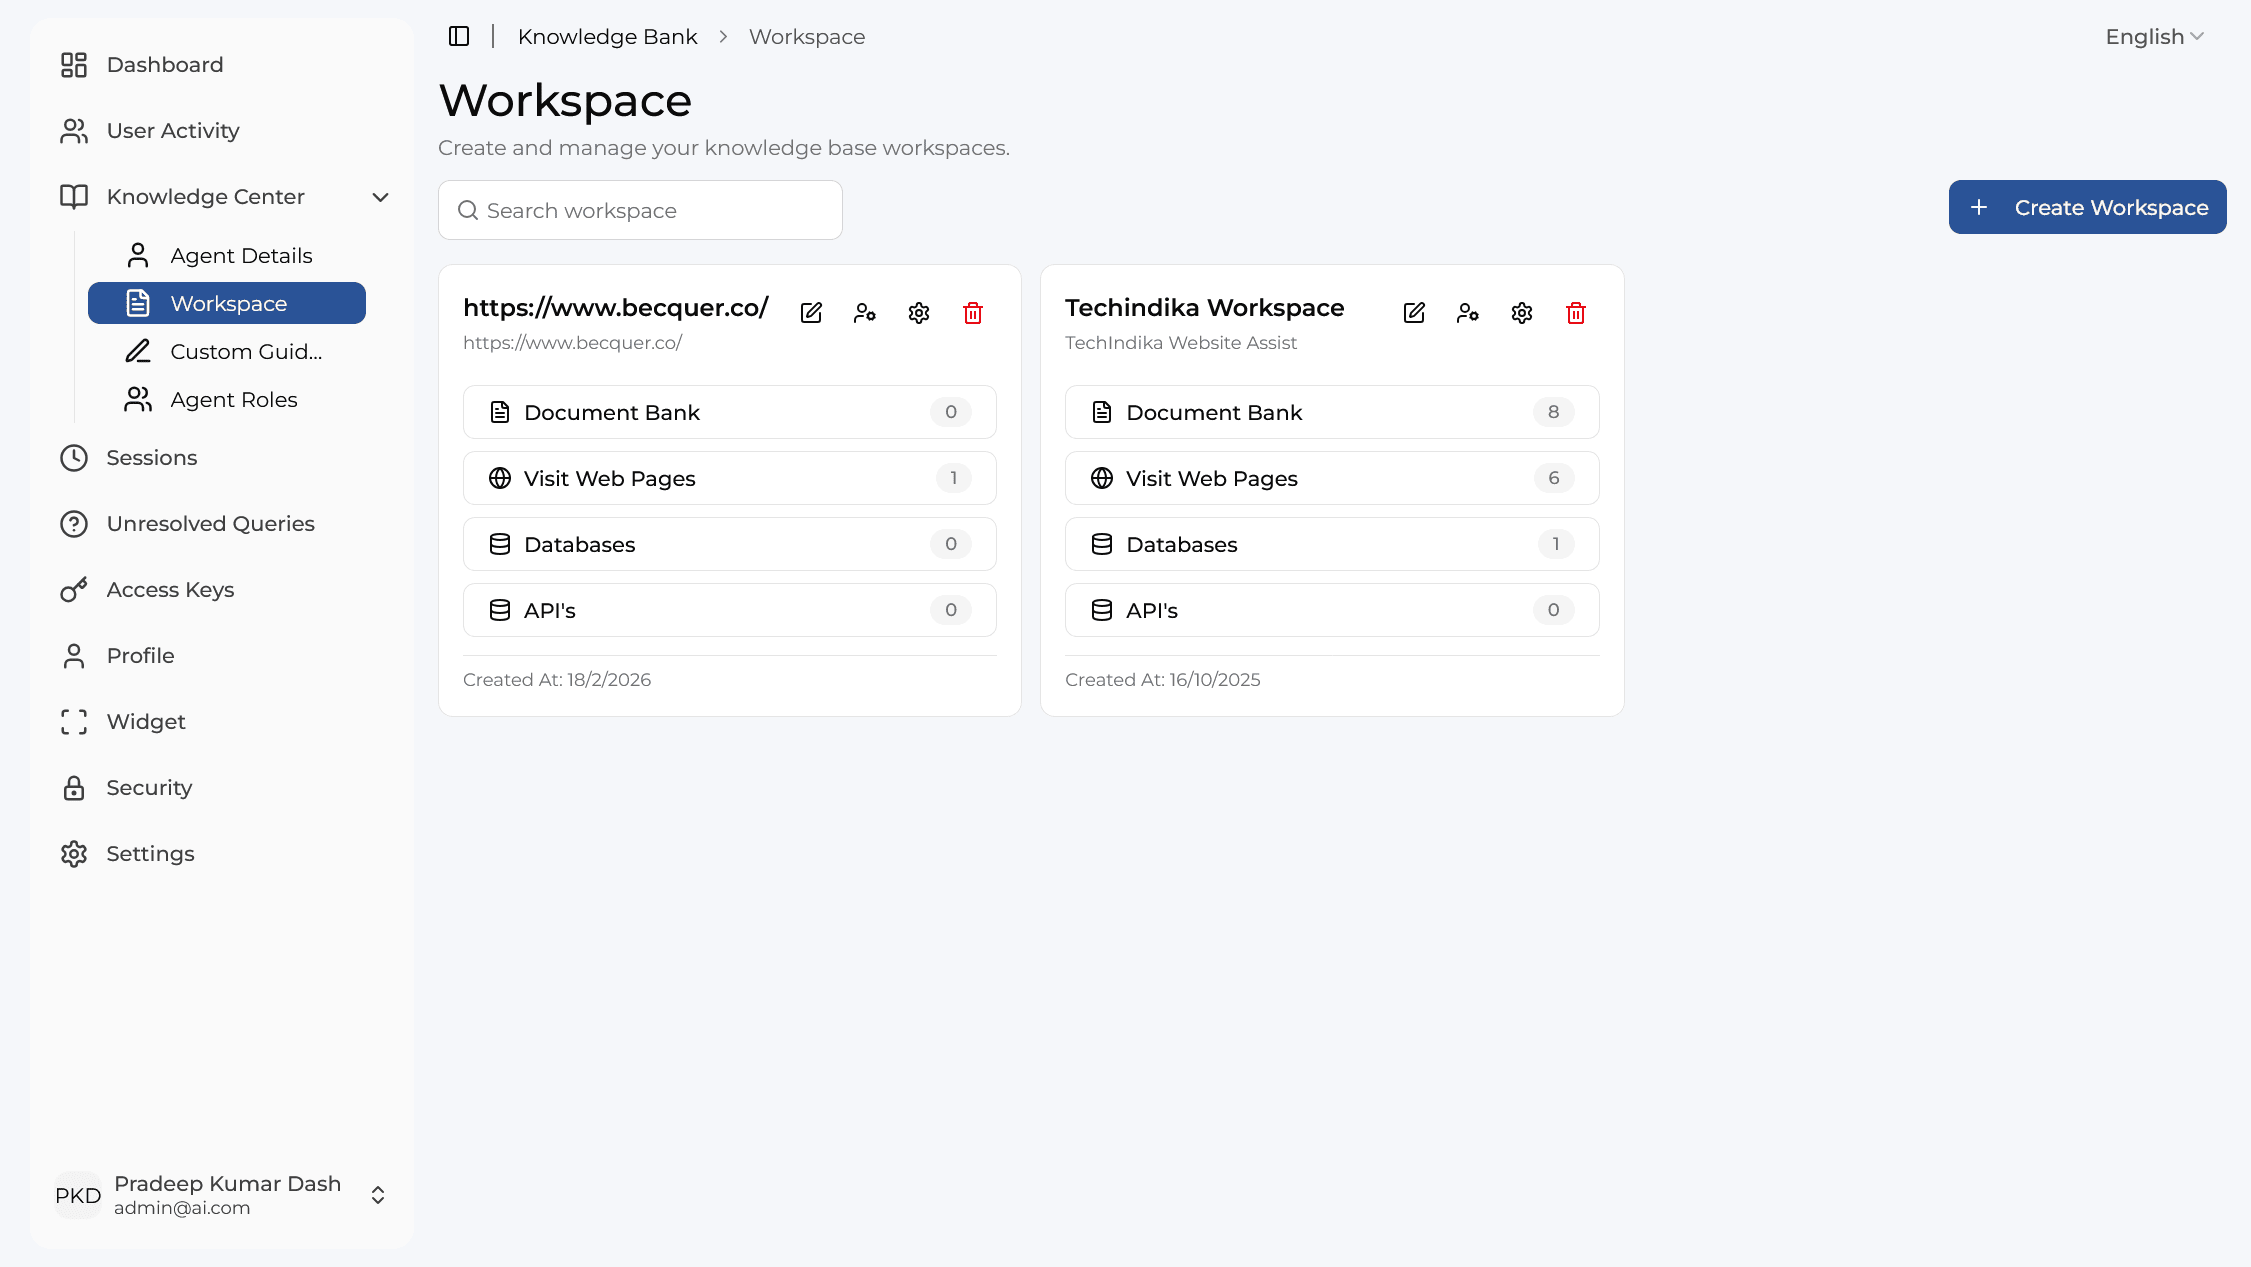Click 'Created At: 16/10/2025' text
Viewport: 2251px width, 1267px height.
(1162, 680)
